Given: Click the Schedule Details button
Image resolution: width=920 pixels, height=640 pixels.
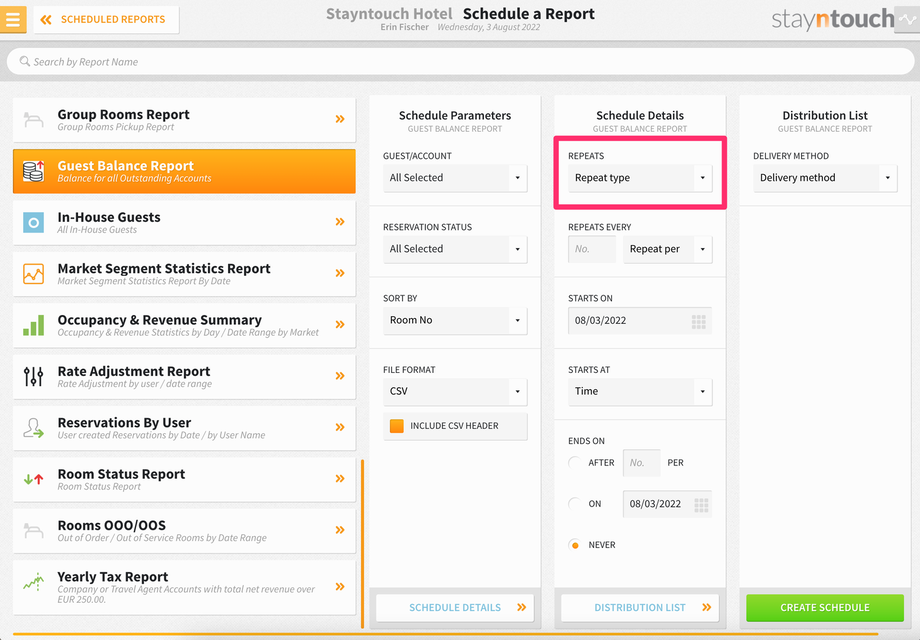Looking at the screenshot, I should coord(455,608).
